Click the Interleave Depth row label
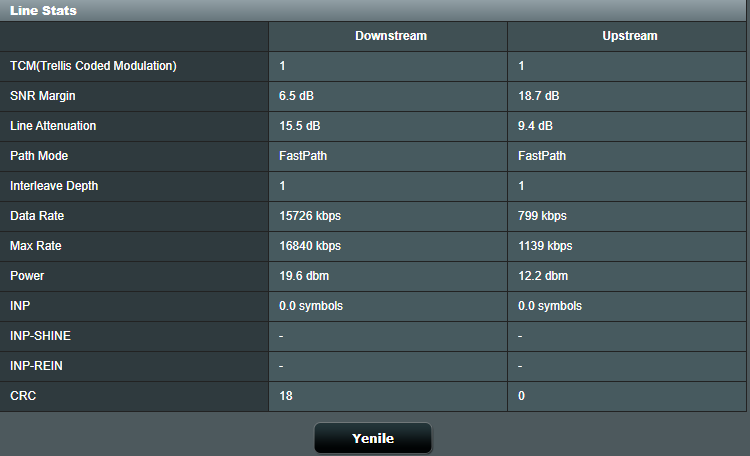 click(54, 186)
